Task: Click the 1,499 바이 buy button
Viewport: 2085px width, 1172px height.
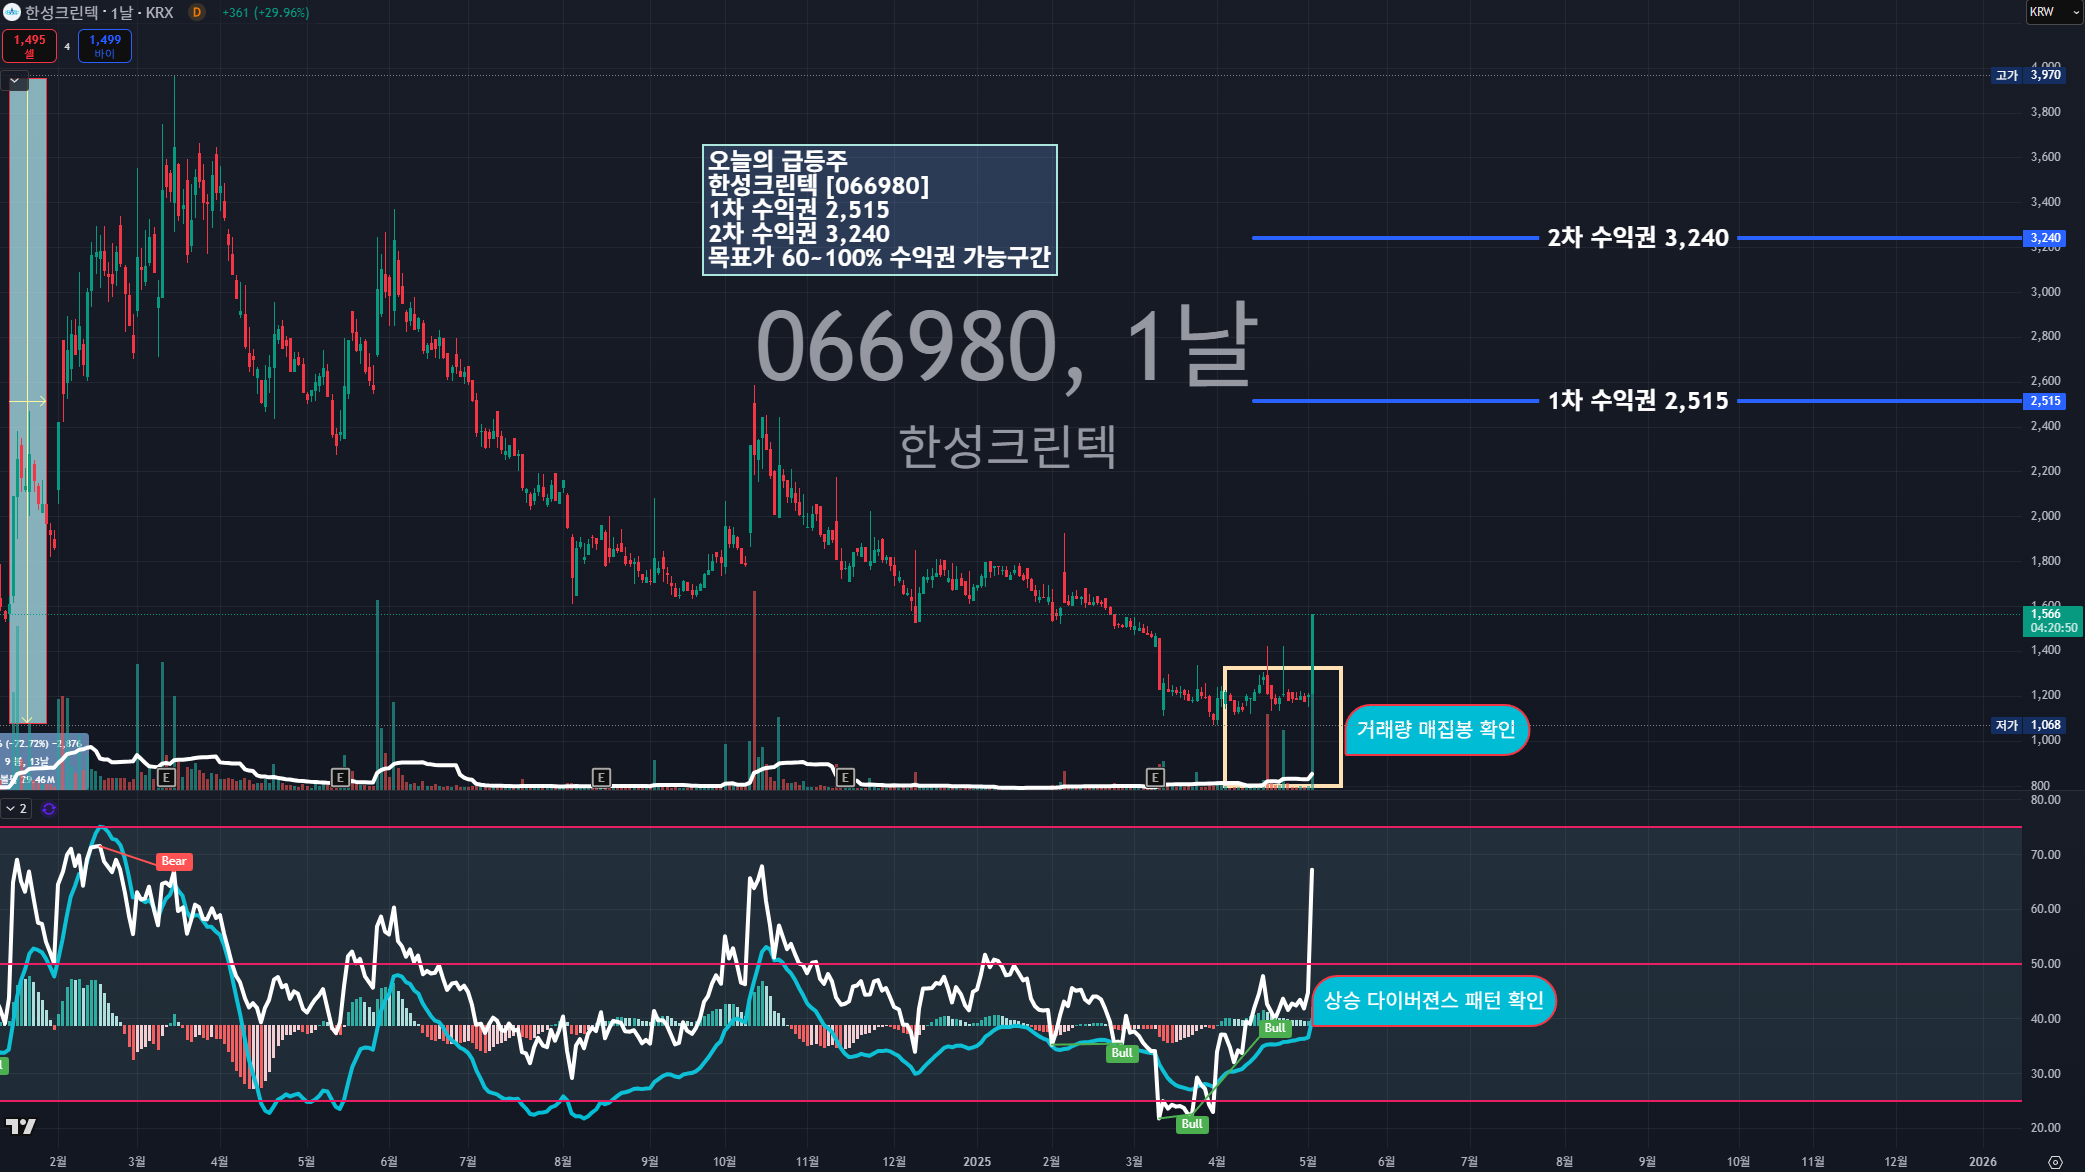Action: [104, 46]
